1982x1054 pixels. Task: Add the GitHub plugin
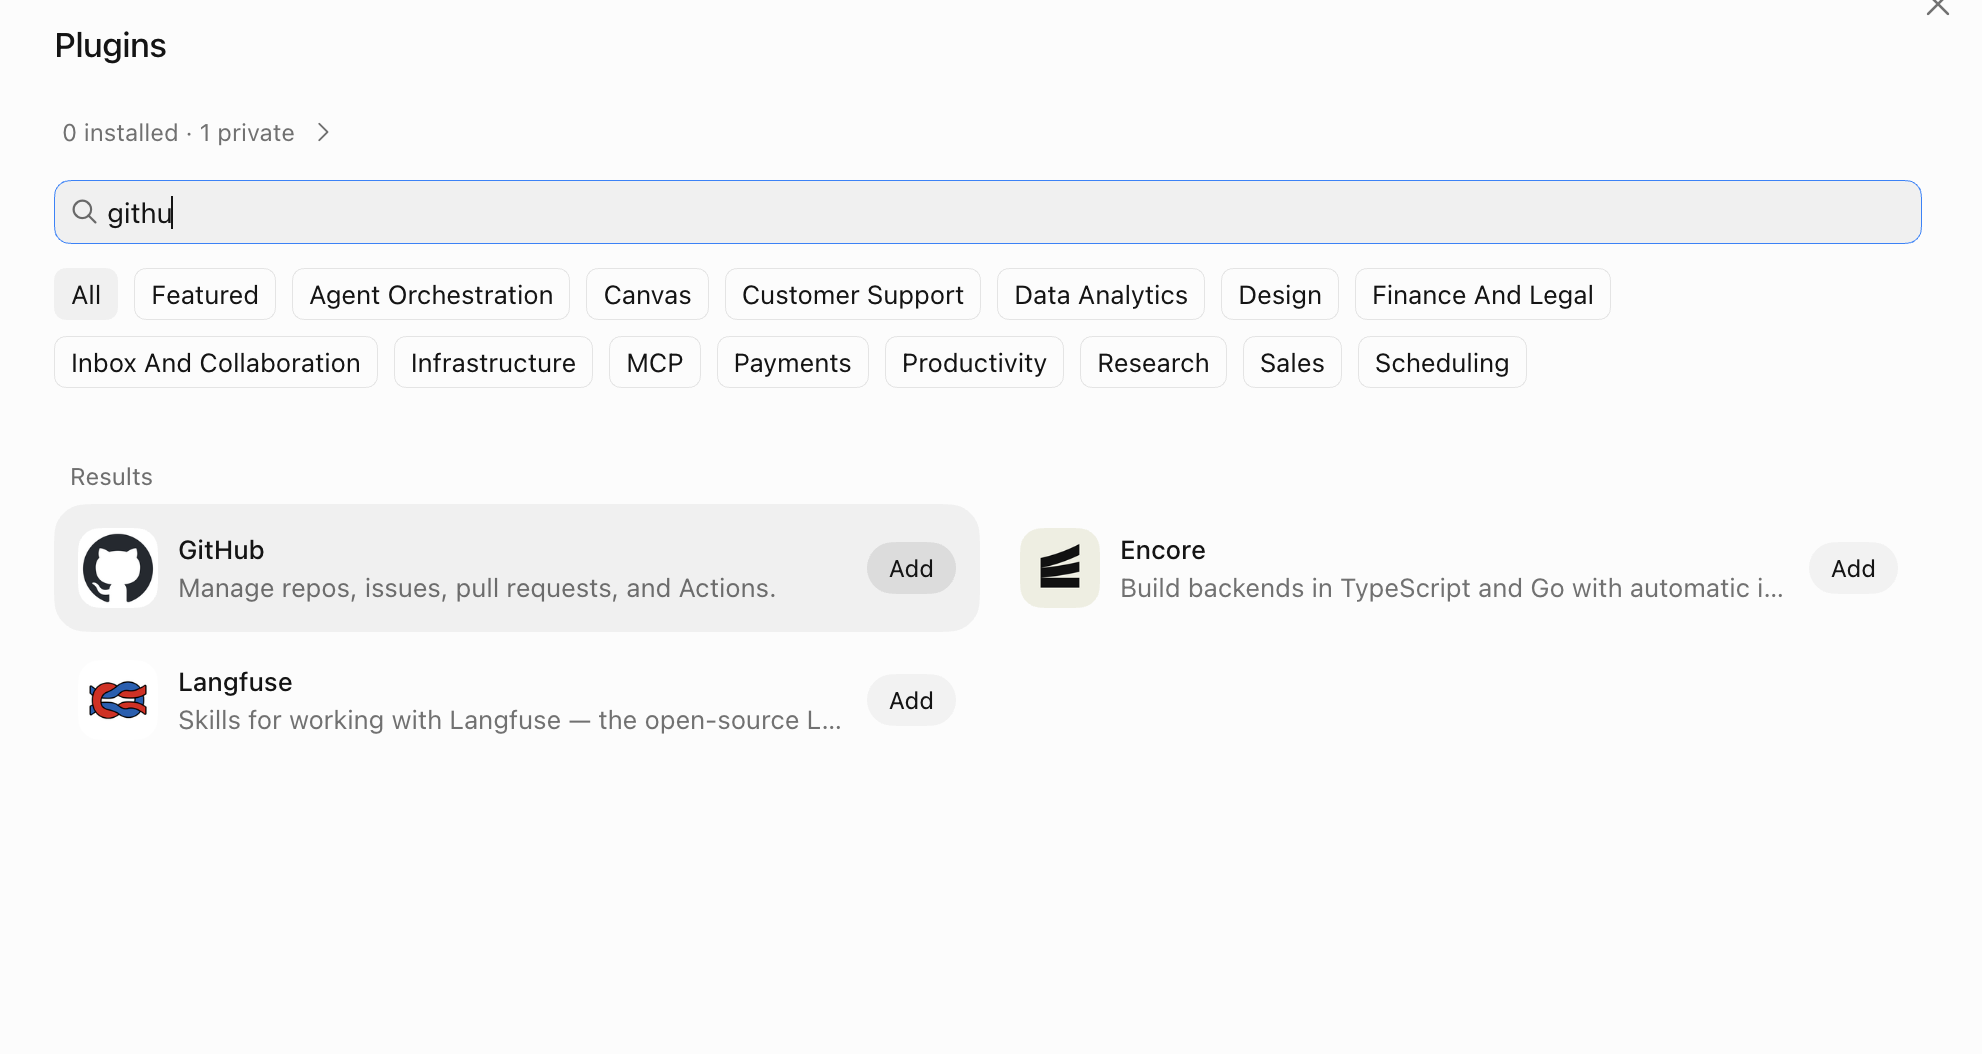click(911, 568)
